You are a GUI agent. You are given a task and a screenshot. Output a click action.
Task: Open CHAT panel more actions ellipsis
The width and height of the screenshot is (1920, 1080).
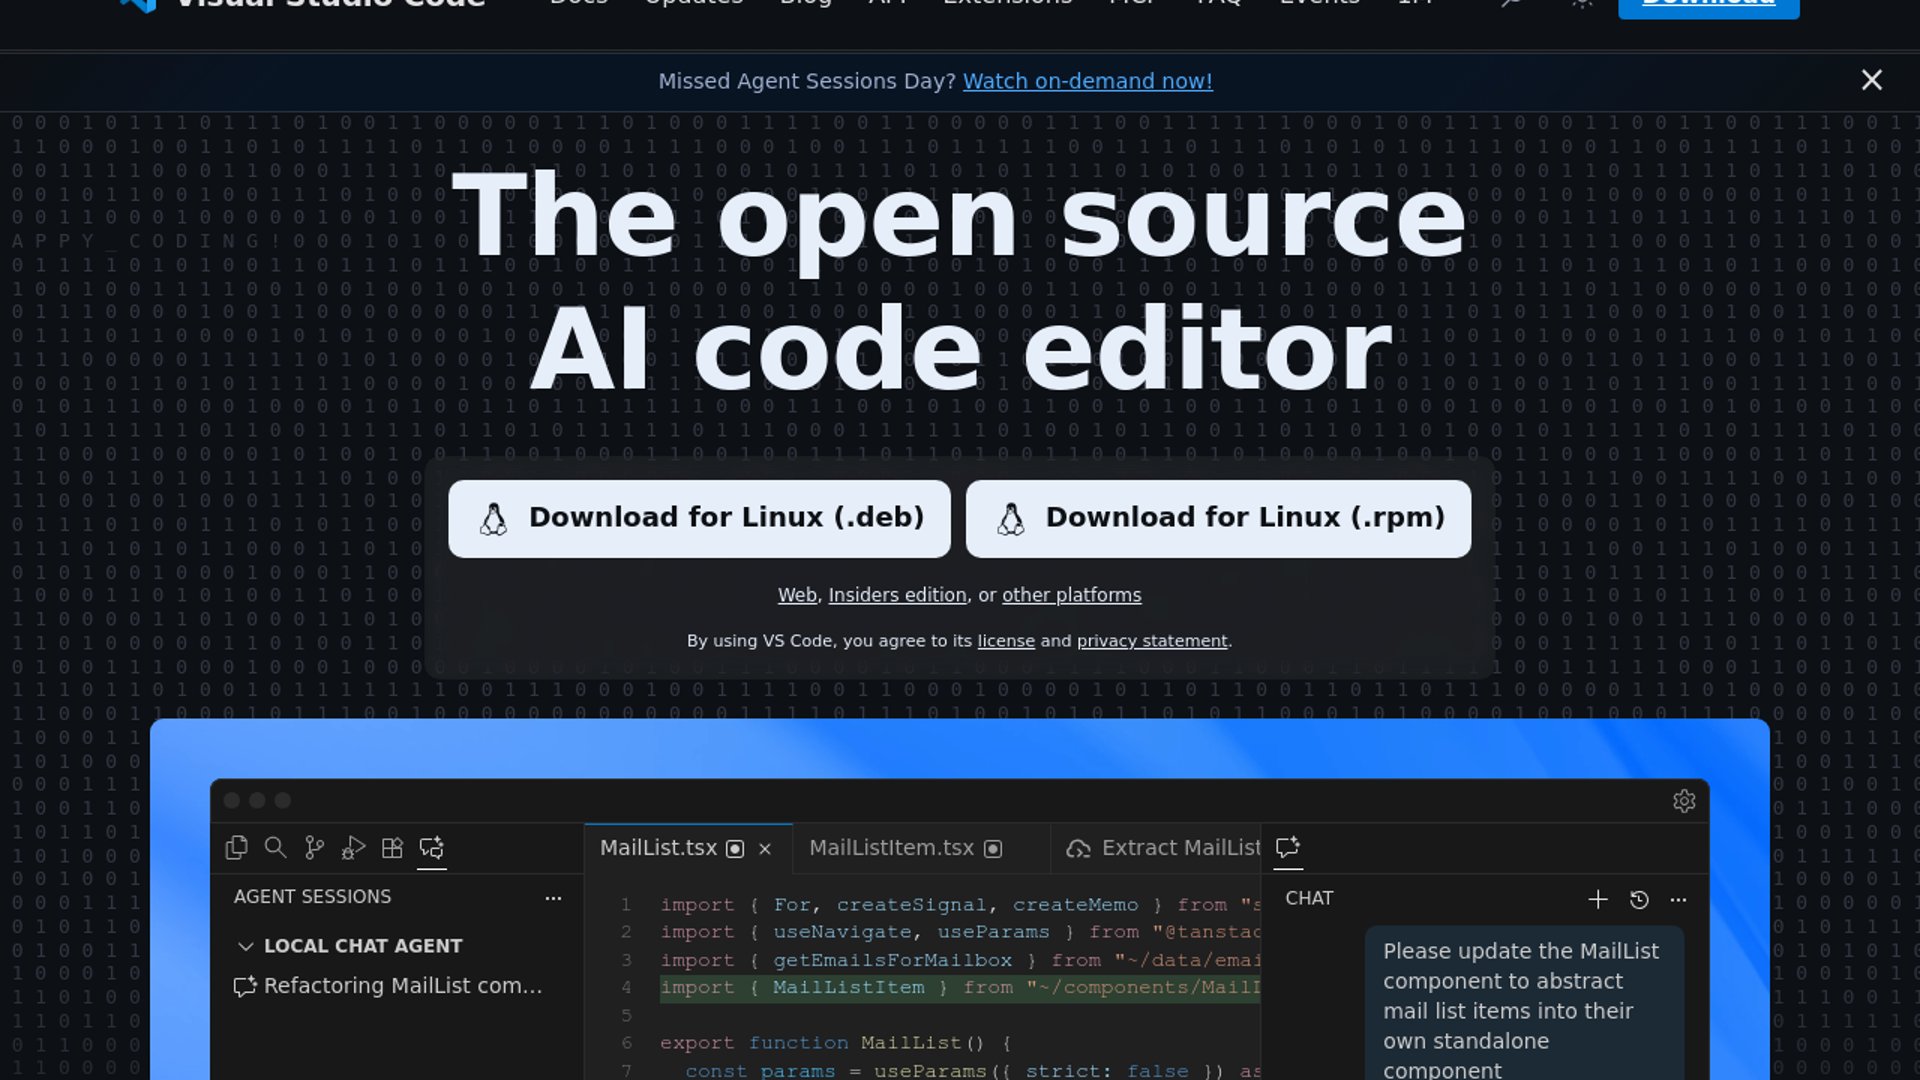point(1679,899)
